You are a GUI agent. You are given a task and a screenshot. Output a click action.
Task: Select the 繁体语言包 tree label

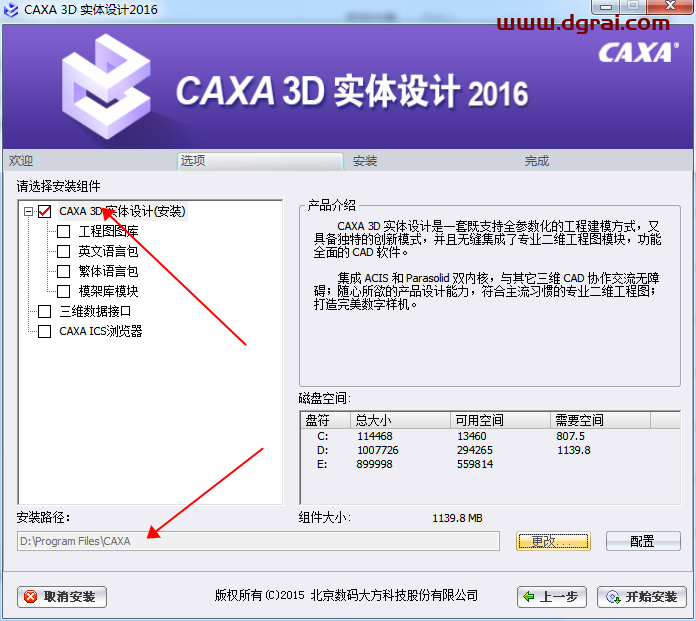pyautogui.click(x=108, y=271)
